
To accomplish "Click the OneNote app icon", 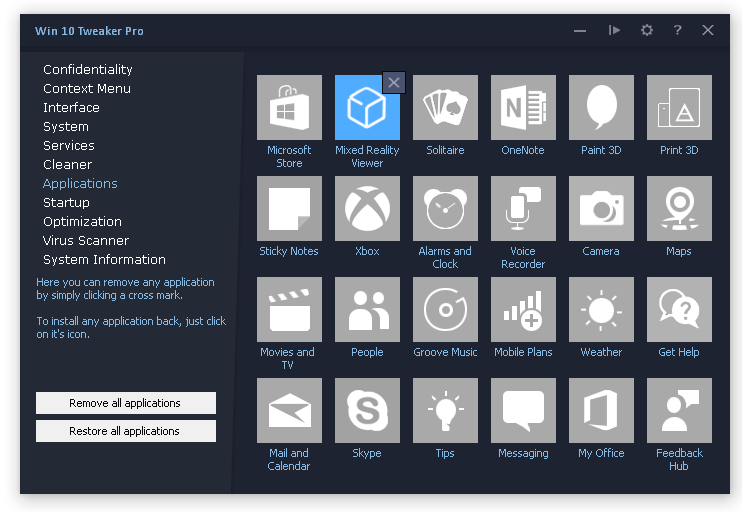I will [x=523, y=108].
